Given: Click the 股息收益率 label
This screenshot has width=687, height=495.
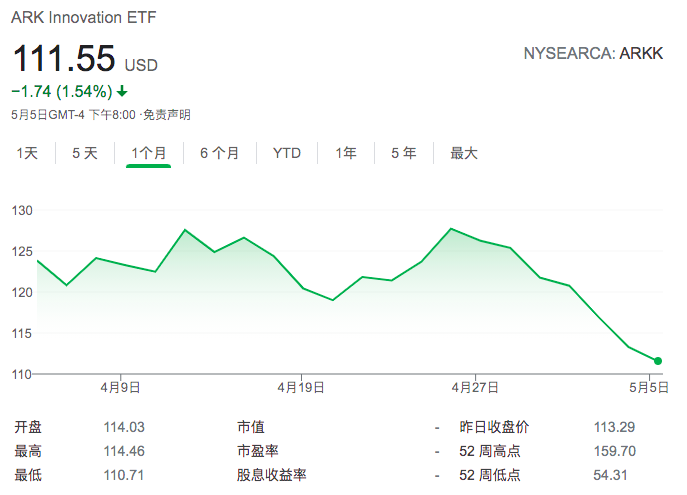Looking at the screenshot, I should point(272,475).
